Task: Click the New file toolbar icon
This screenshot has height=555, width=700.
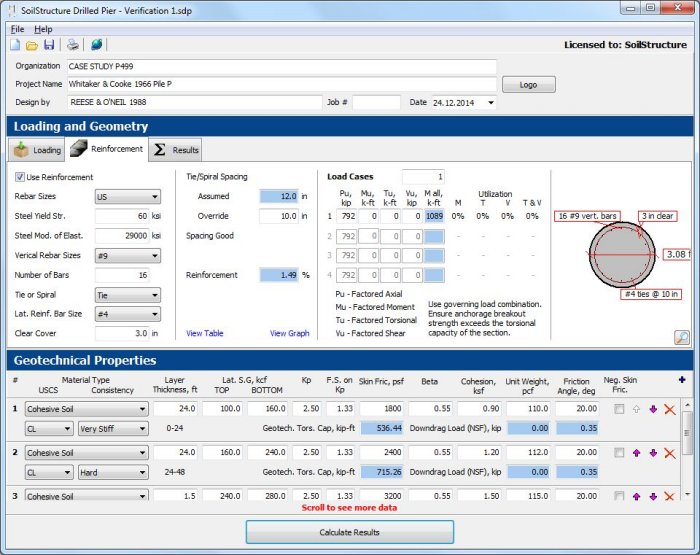Action: pyautogui.click(x=15, y=45)
